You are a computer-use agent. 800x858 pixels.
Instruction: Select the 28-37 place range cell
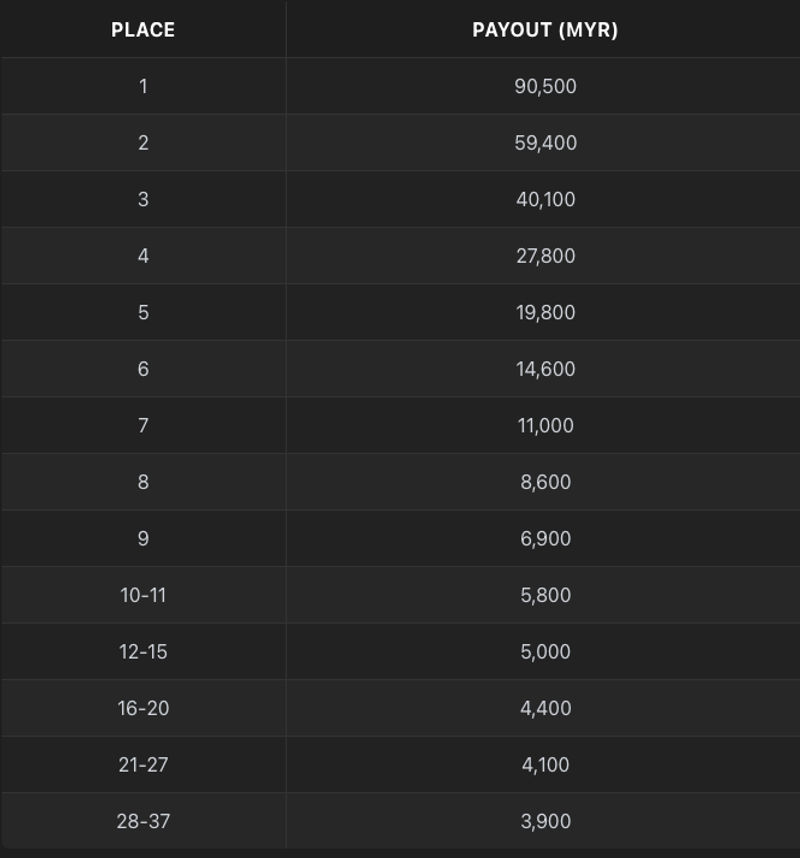pos(143,821)
